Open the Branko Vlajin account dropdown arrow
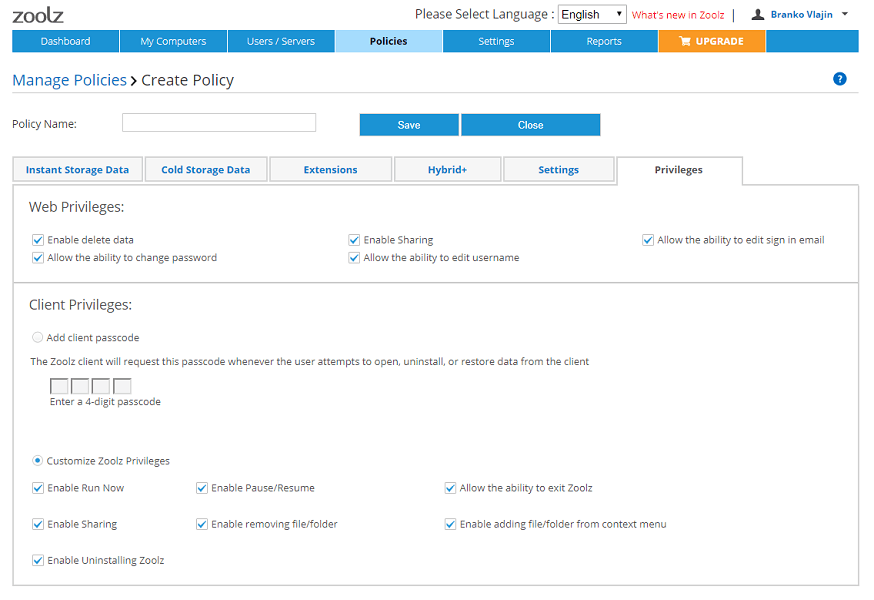874x600 pixels. (845, 14)
